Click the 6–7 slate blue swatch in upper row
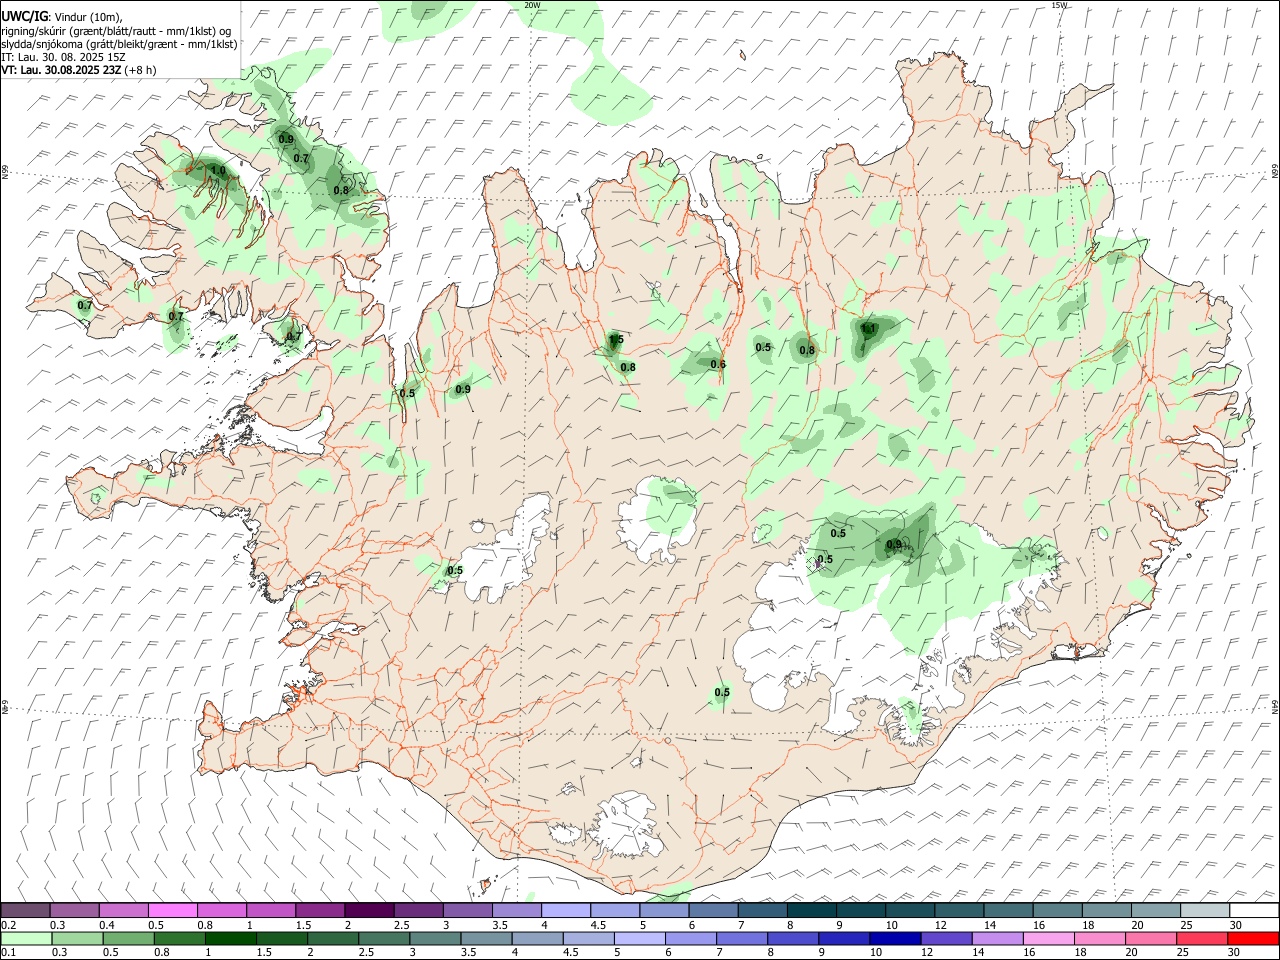 click(x=714, y=911)
